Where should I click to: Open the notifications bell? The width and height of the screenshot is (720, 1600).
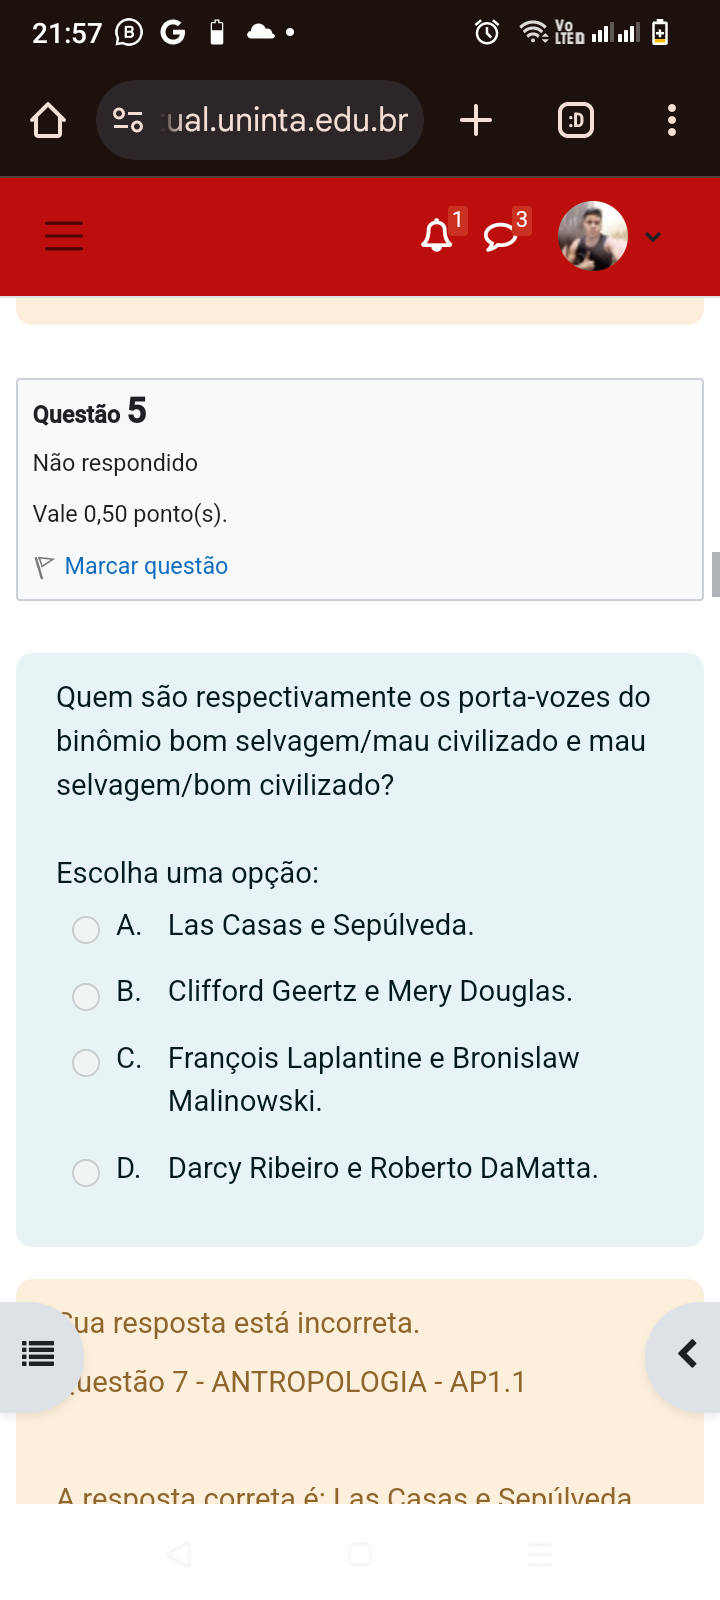coord(436,236)
